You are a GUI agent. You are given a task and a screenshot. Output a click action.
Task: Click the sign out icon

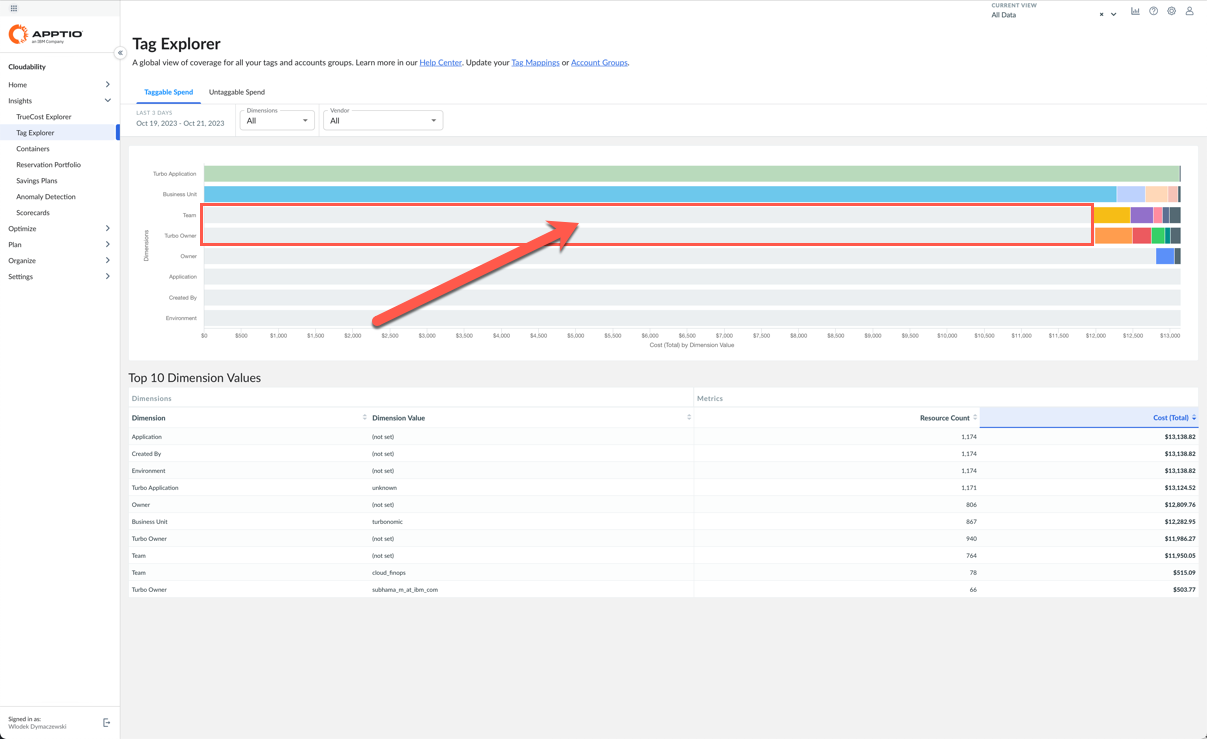click(x=107, y=722)
